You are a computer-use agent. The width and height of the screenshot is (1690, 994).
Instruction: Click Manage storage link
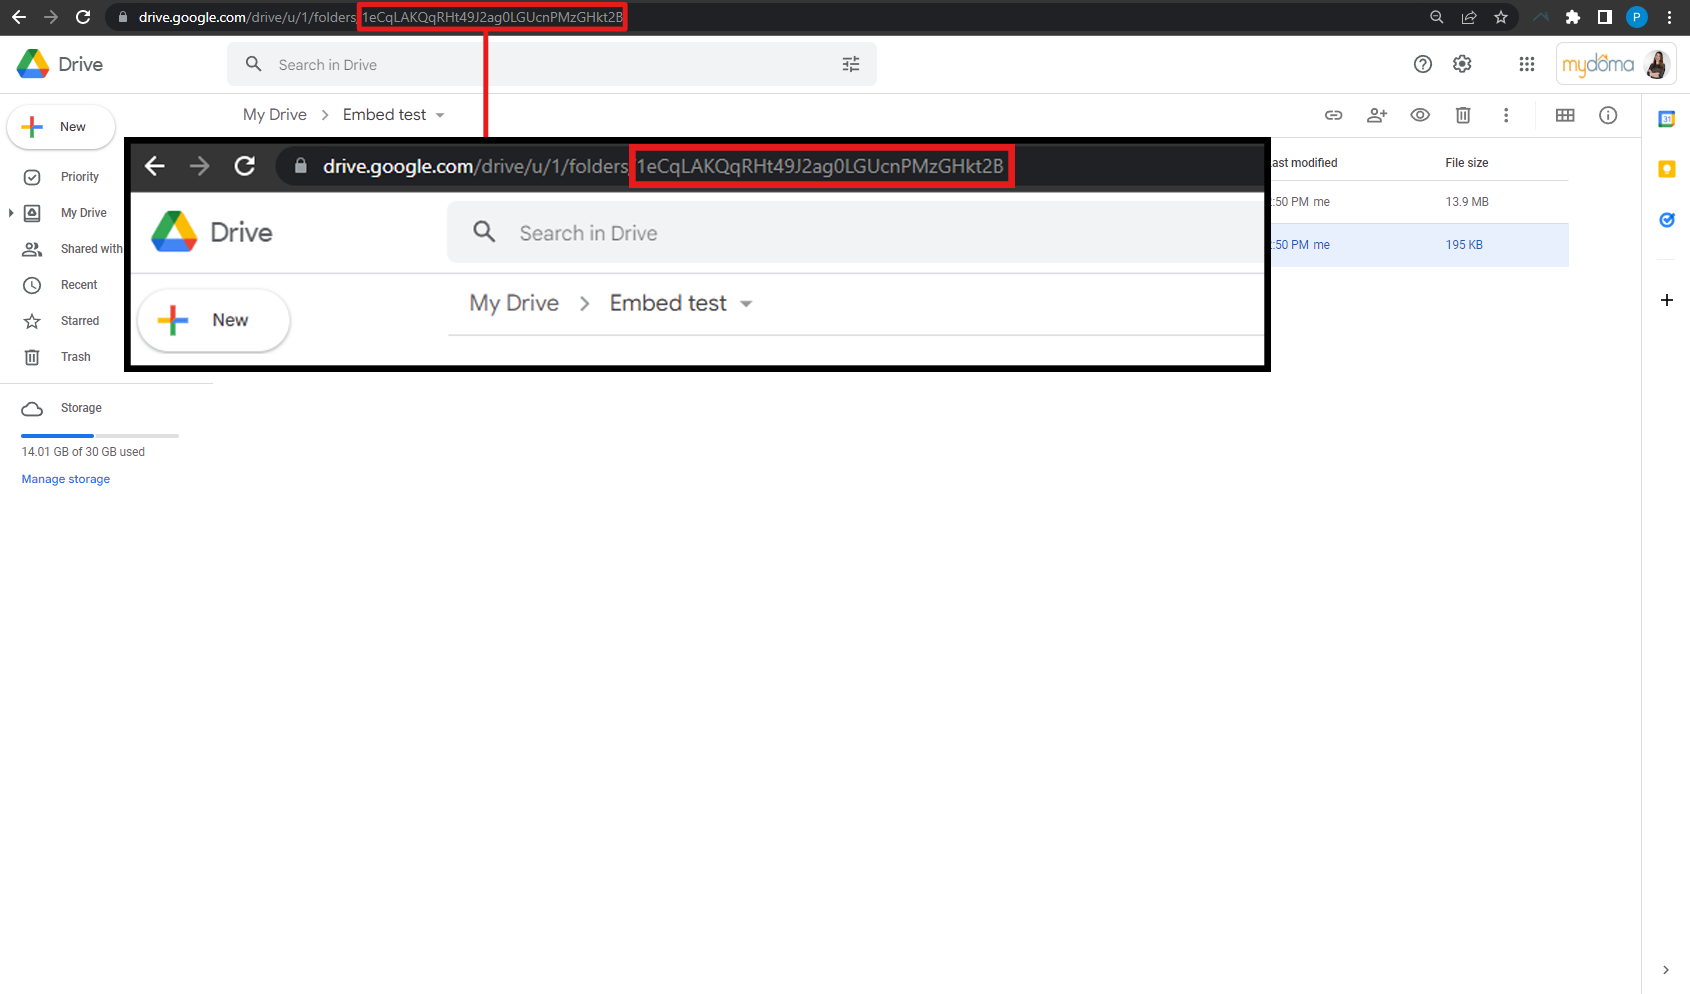click(66, 479)
